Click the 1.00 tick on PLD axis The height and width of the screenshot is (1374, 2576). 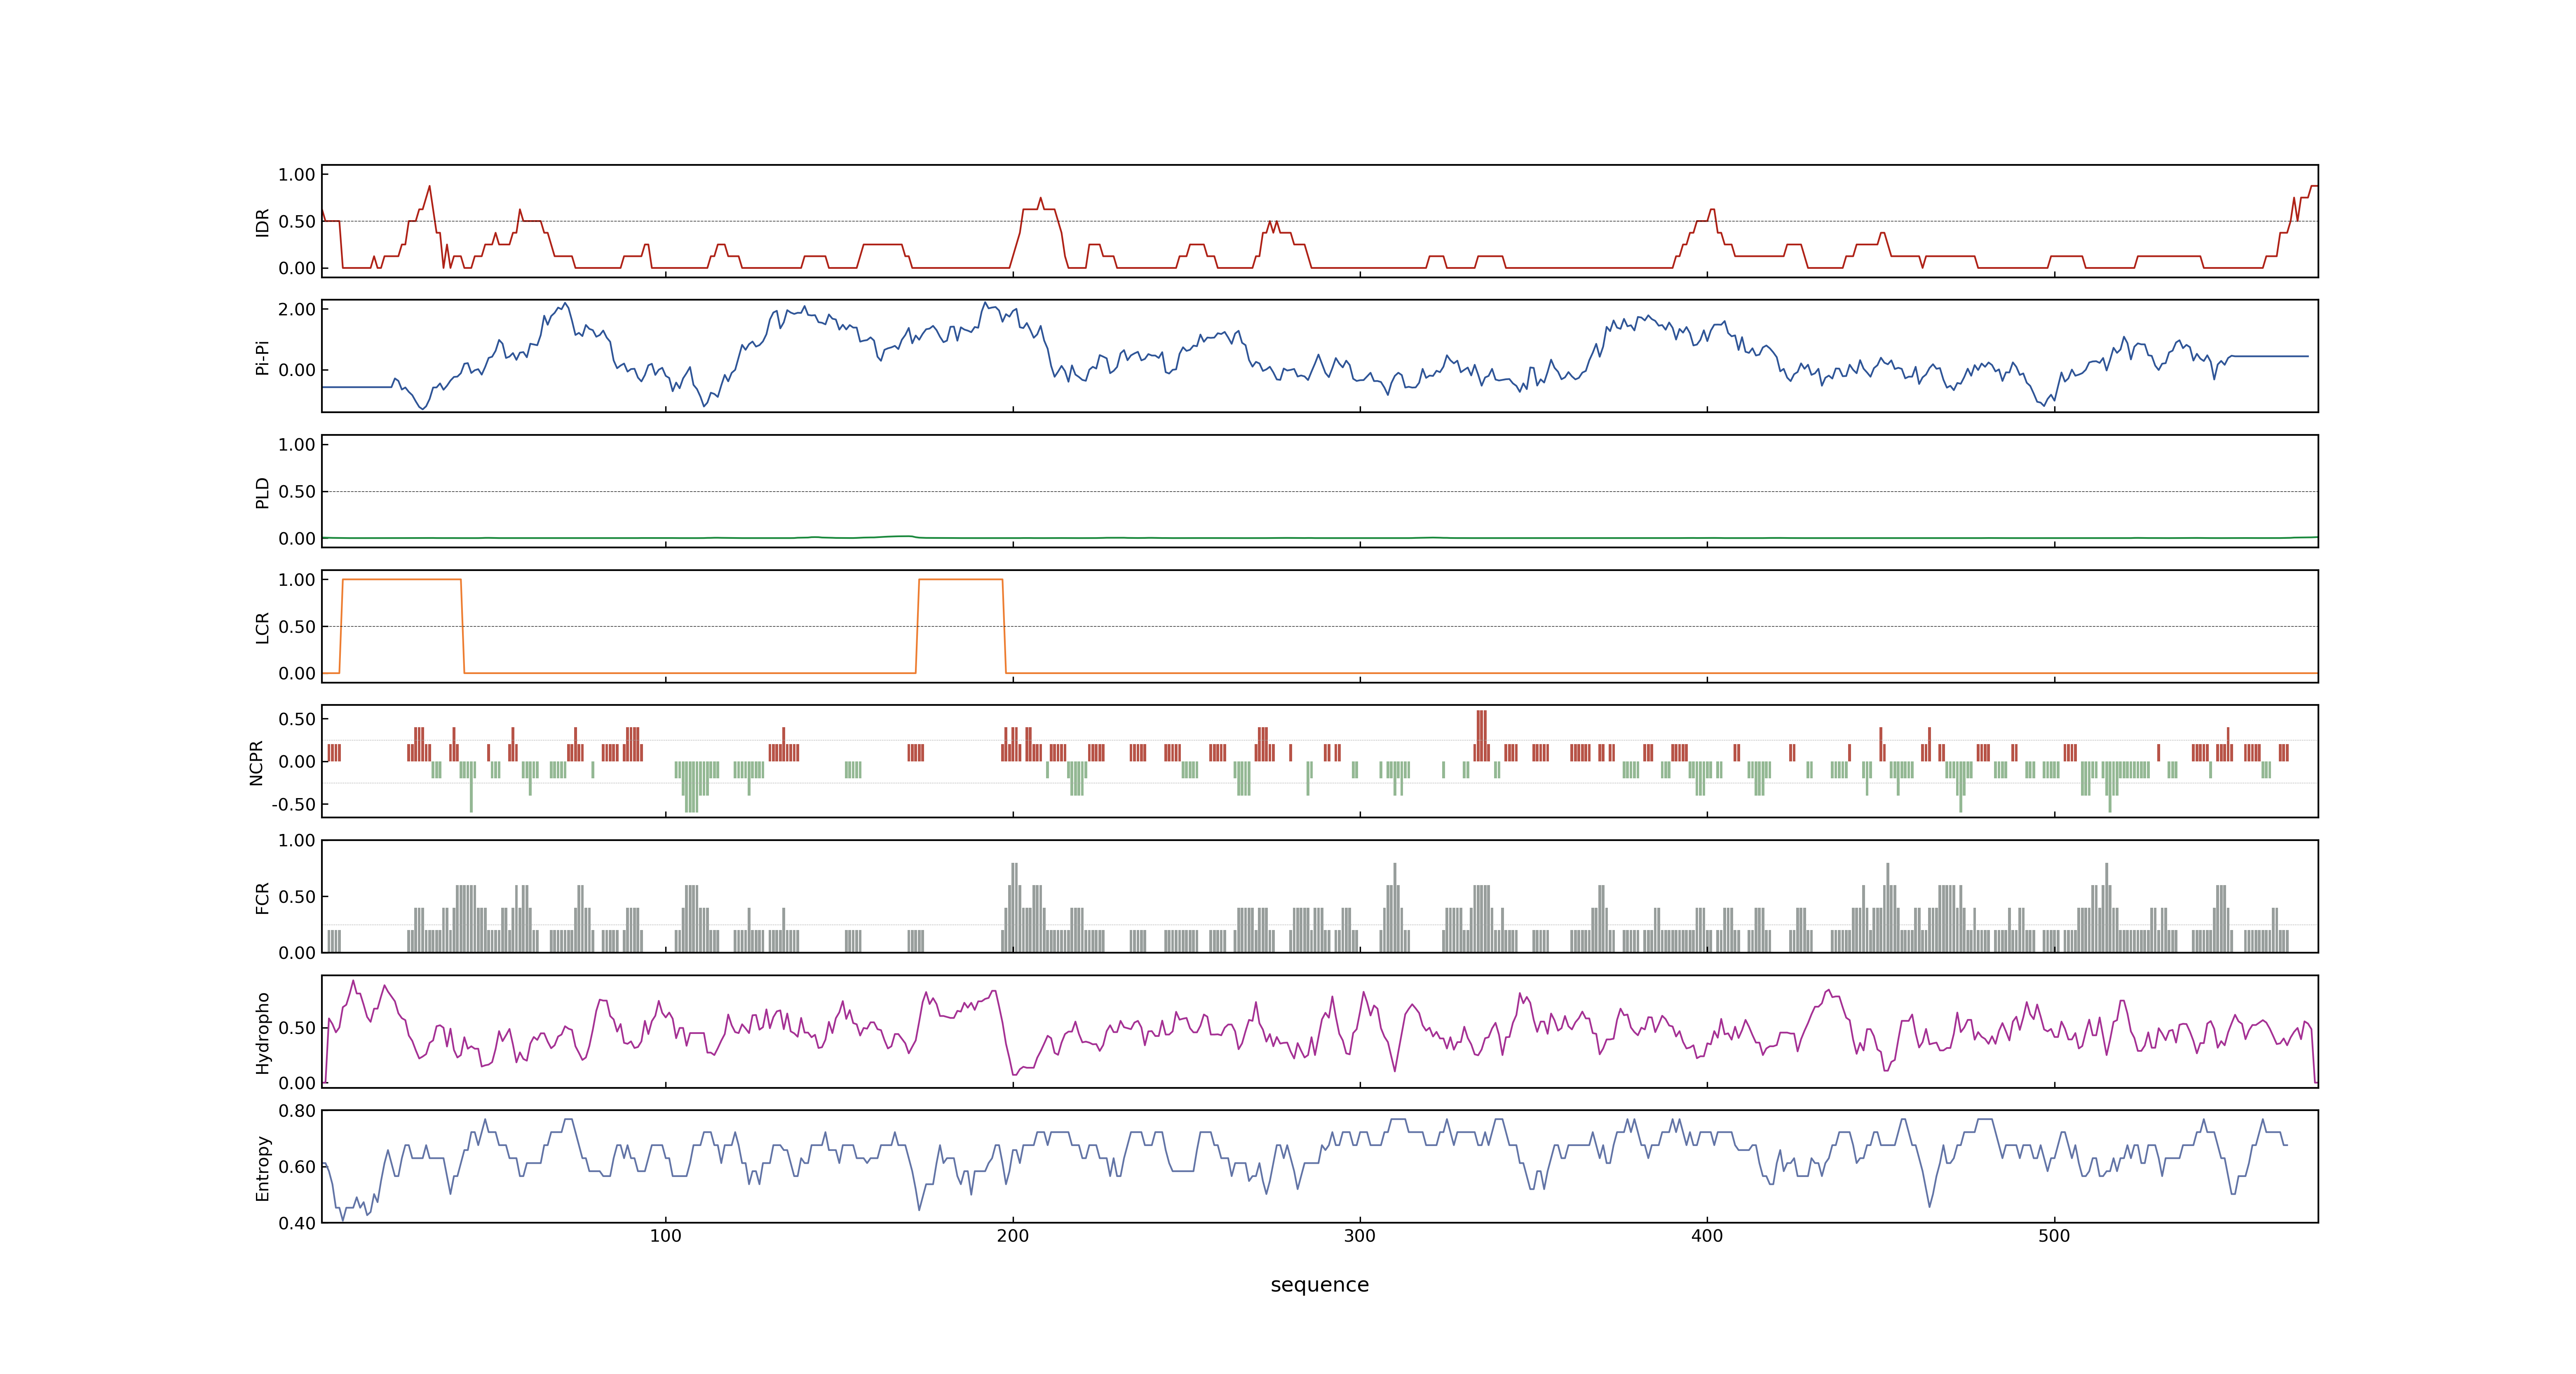coord(297,445)
